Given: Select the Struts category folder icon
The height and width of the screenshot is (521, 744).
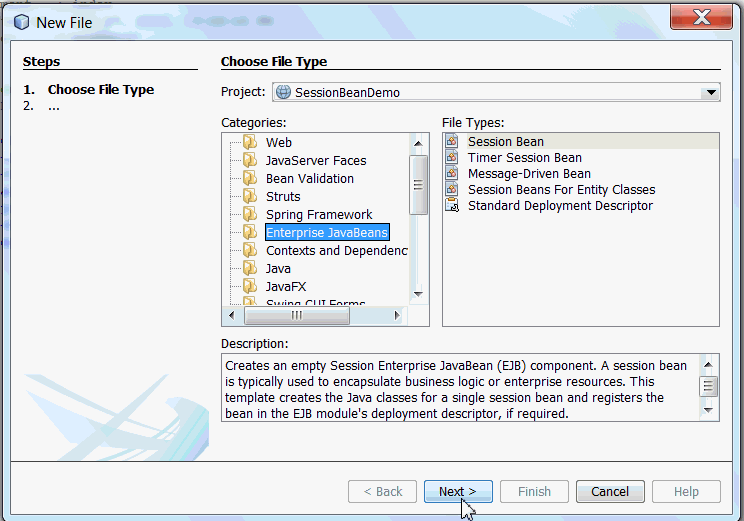Looking at the screenshot, I should [250, 196].
